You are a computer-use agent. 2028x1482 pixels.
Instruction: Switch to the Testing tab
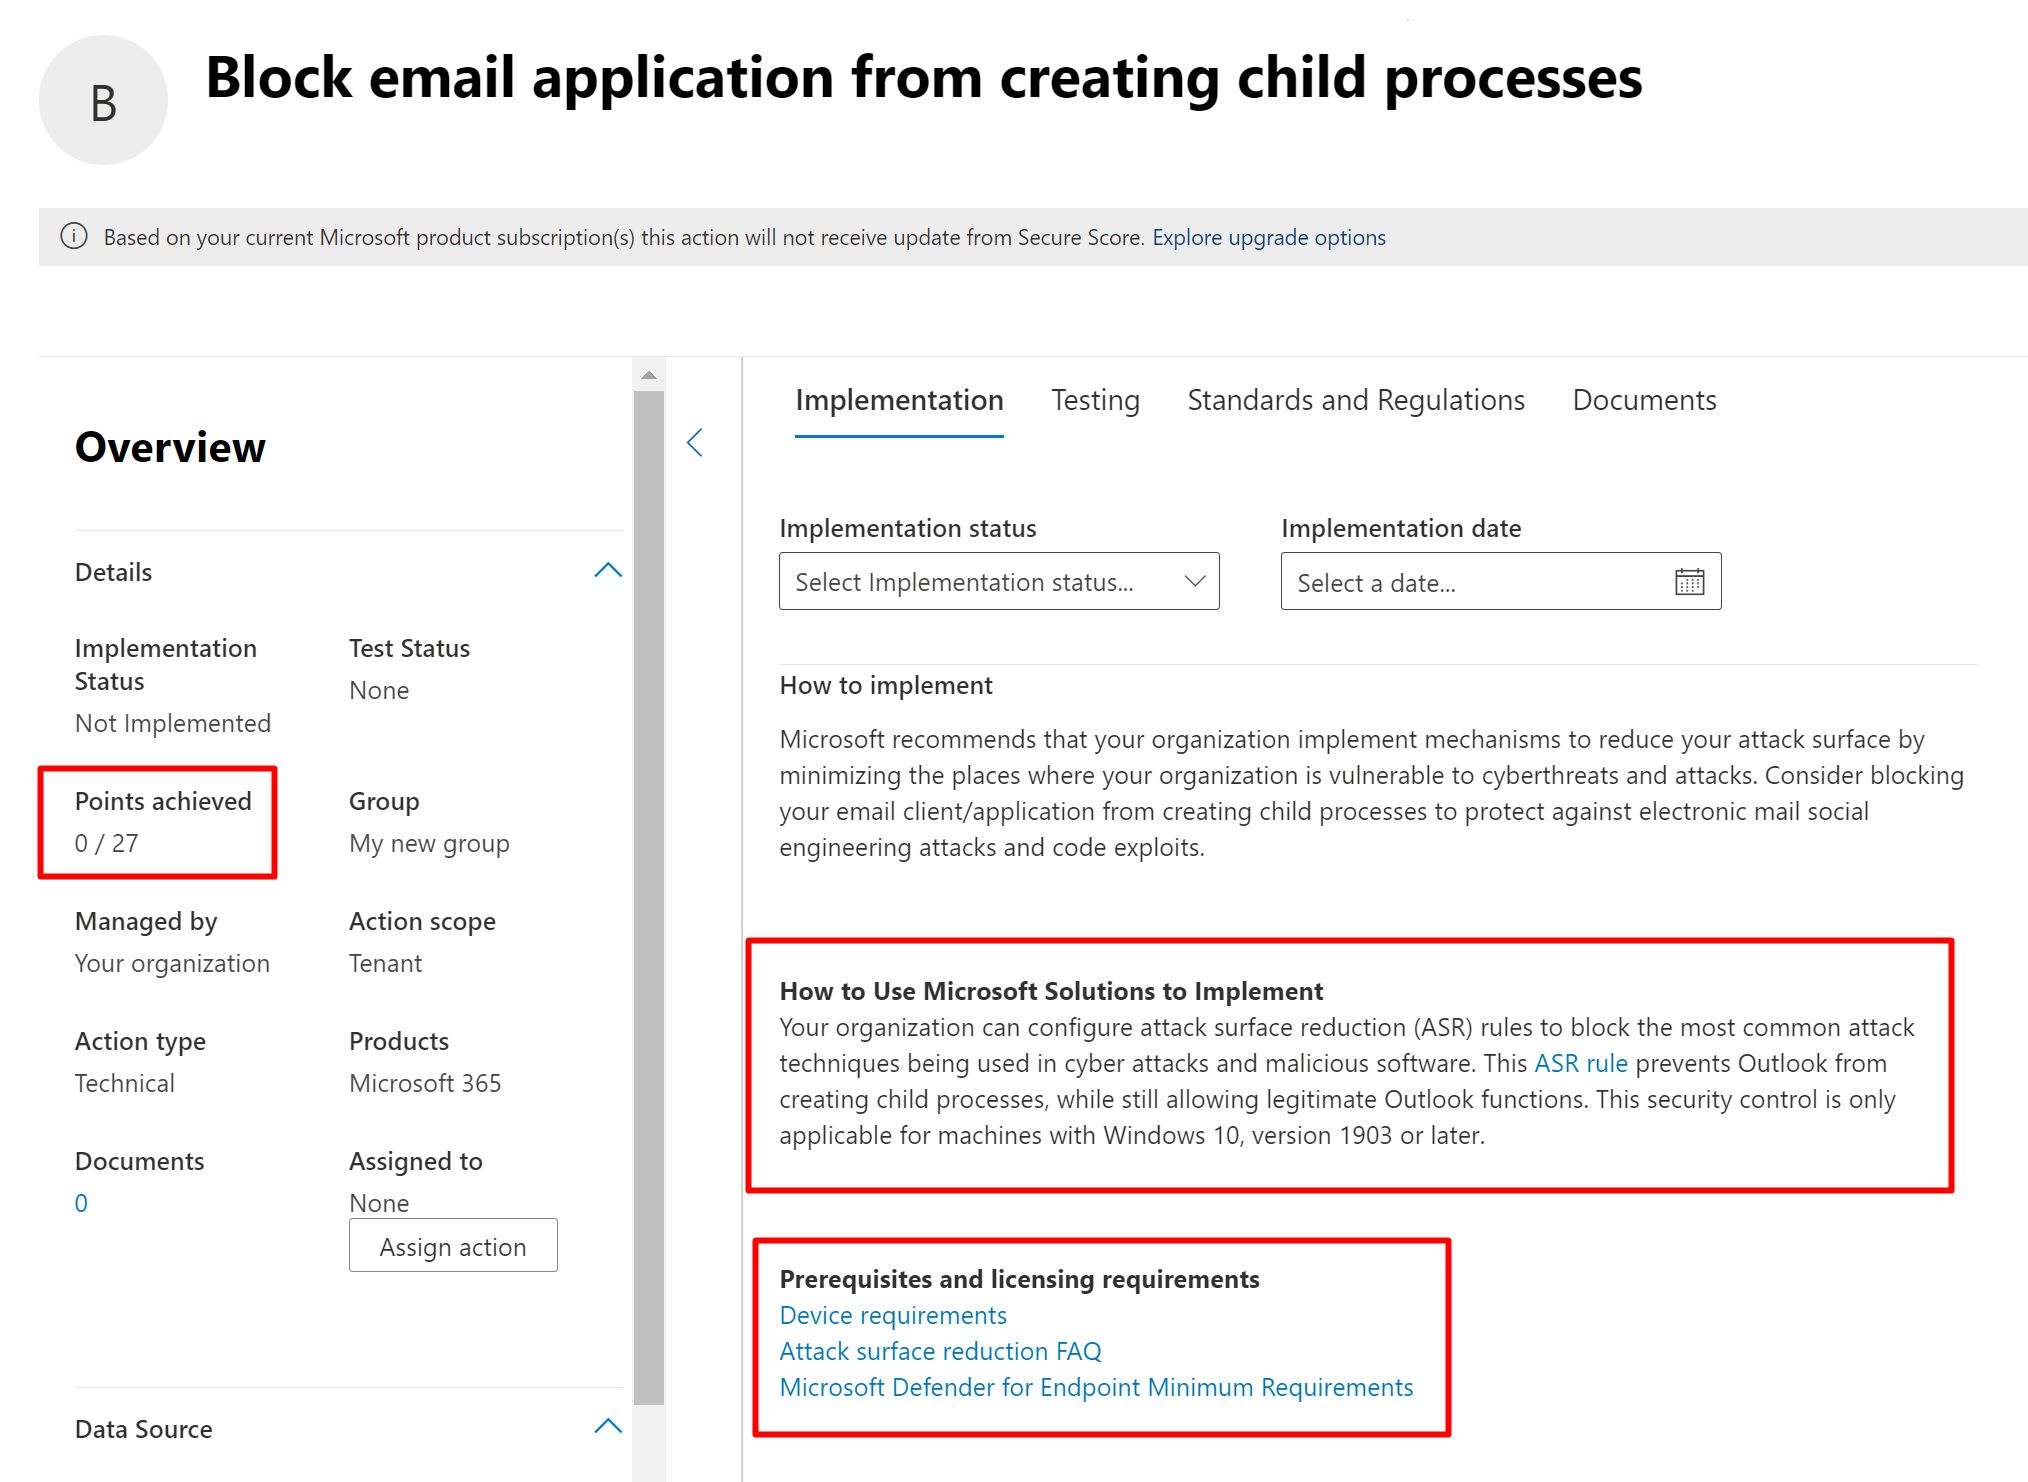click(1095, 400)
